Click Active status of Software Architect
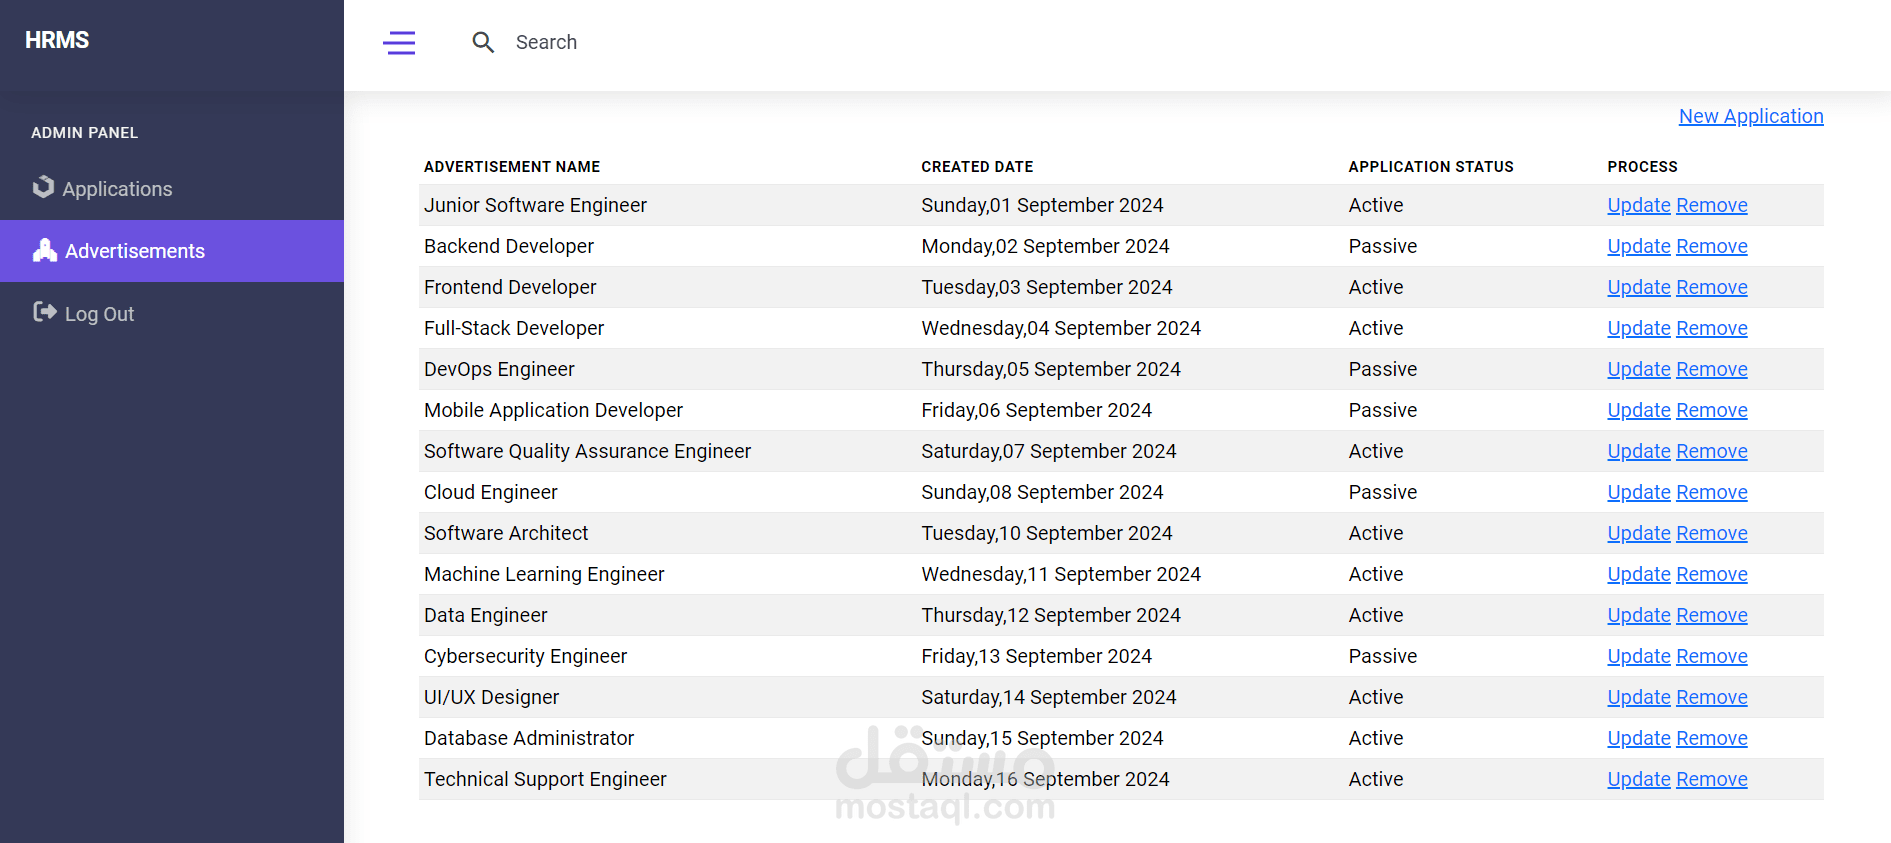The height and width of the screenshot is (843, 1891). 1375,533
